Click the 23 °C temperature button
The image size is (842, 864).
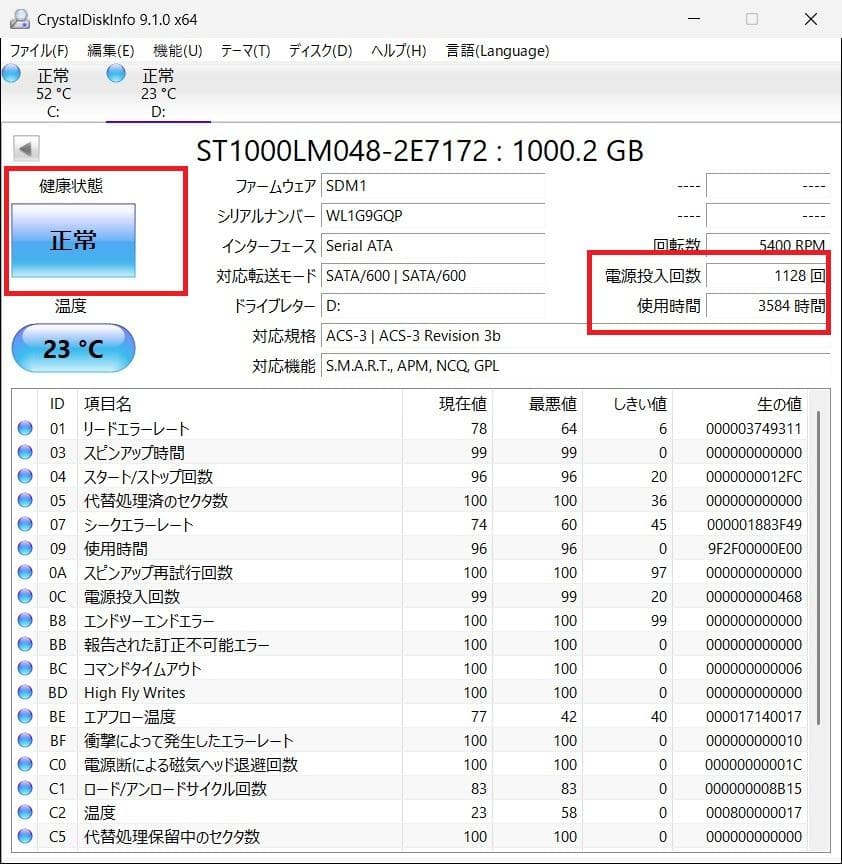pyautogui.click(x=73, y=348)
